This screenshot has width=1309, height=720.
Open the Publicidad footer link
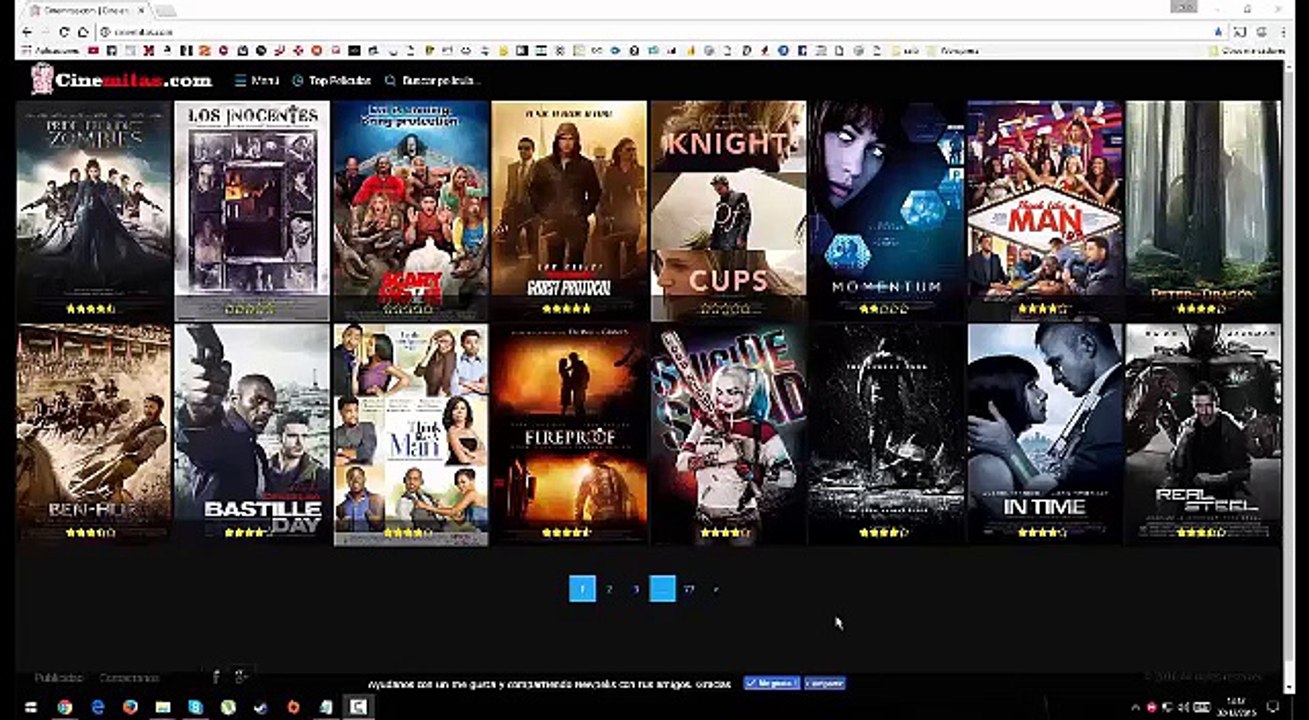59,677
